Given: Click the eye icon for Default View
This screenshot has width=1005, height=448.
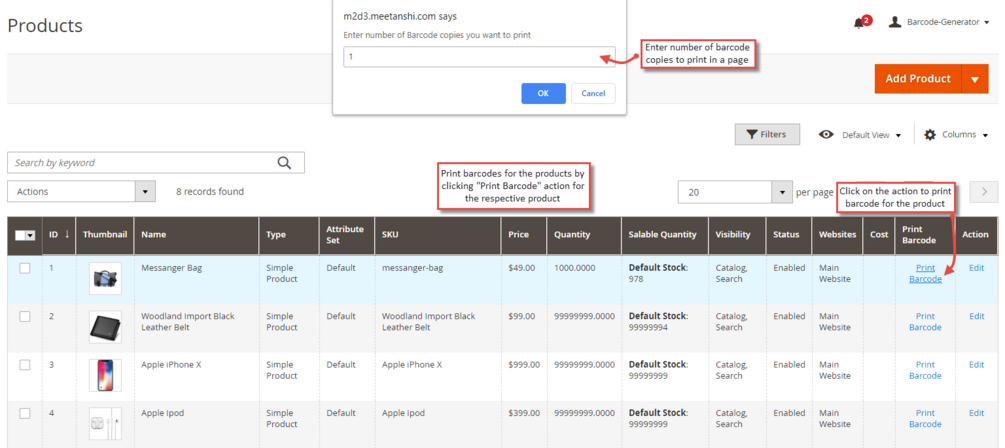Looking at the screenshot, I should click(x=827, y=135).
